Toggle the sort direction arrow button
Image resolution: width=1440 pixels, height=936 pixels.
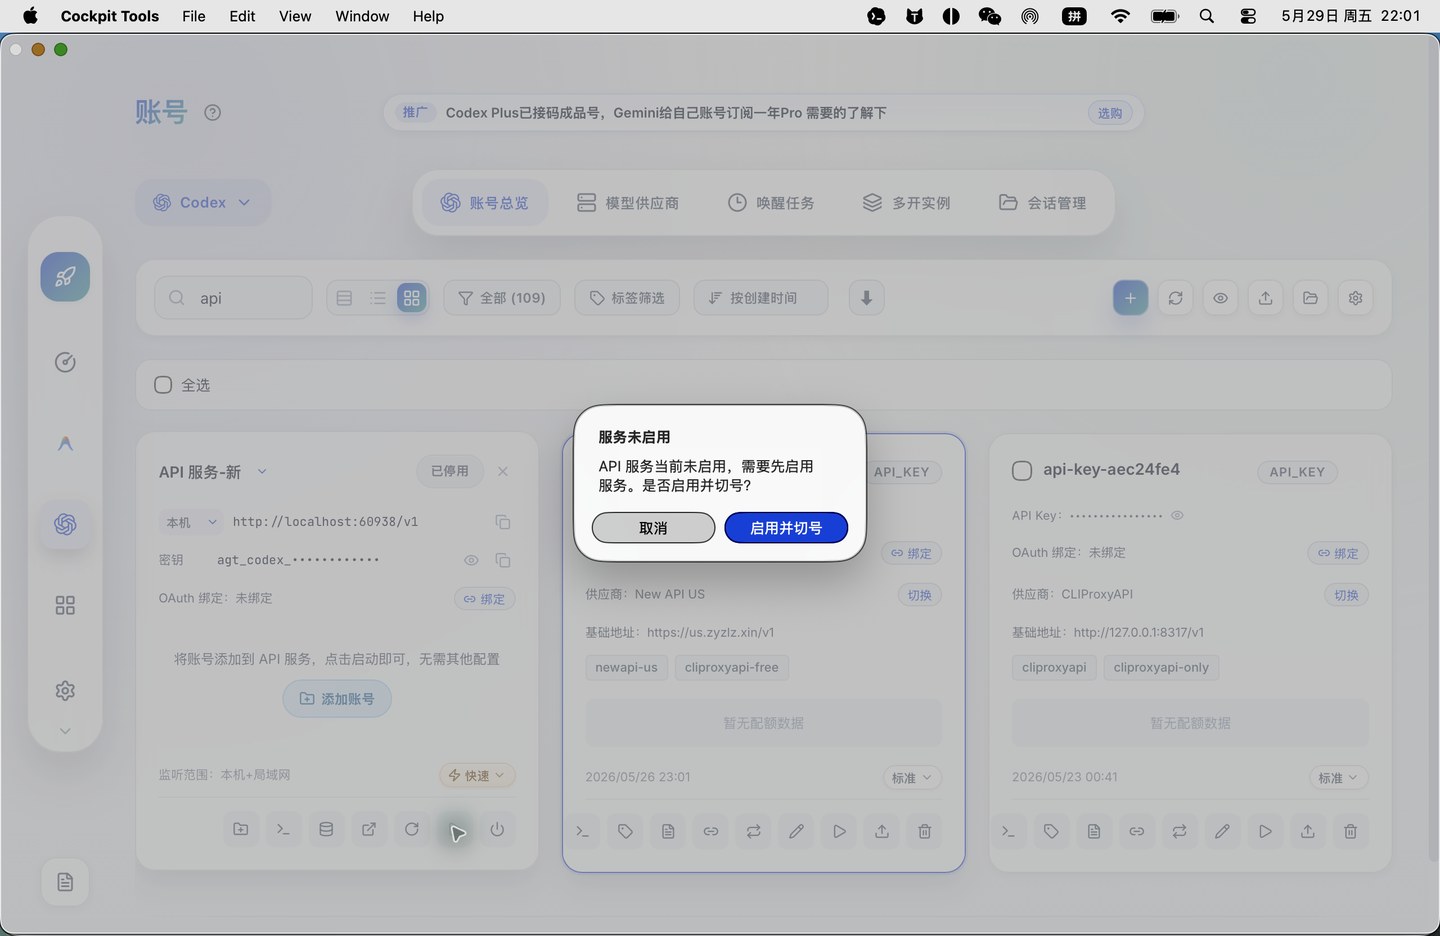point(867,298)
